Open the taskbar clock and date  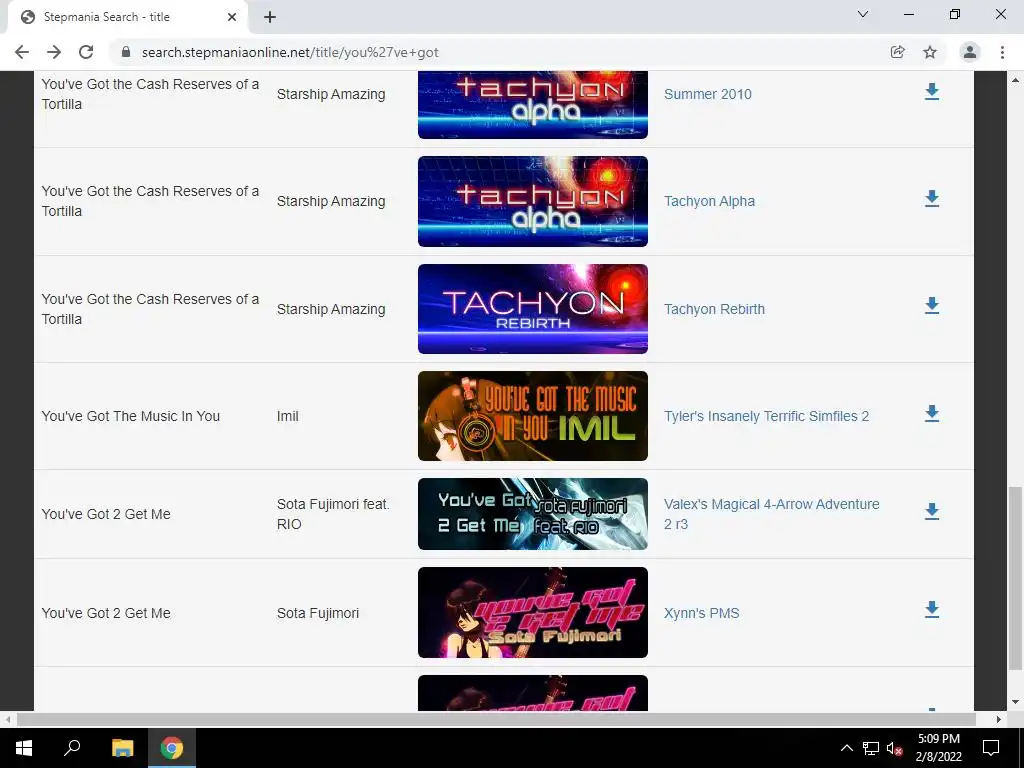938,748
